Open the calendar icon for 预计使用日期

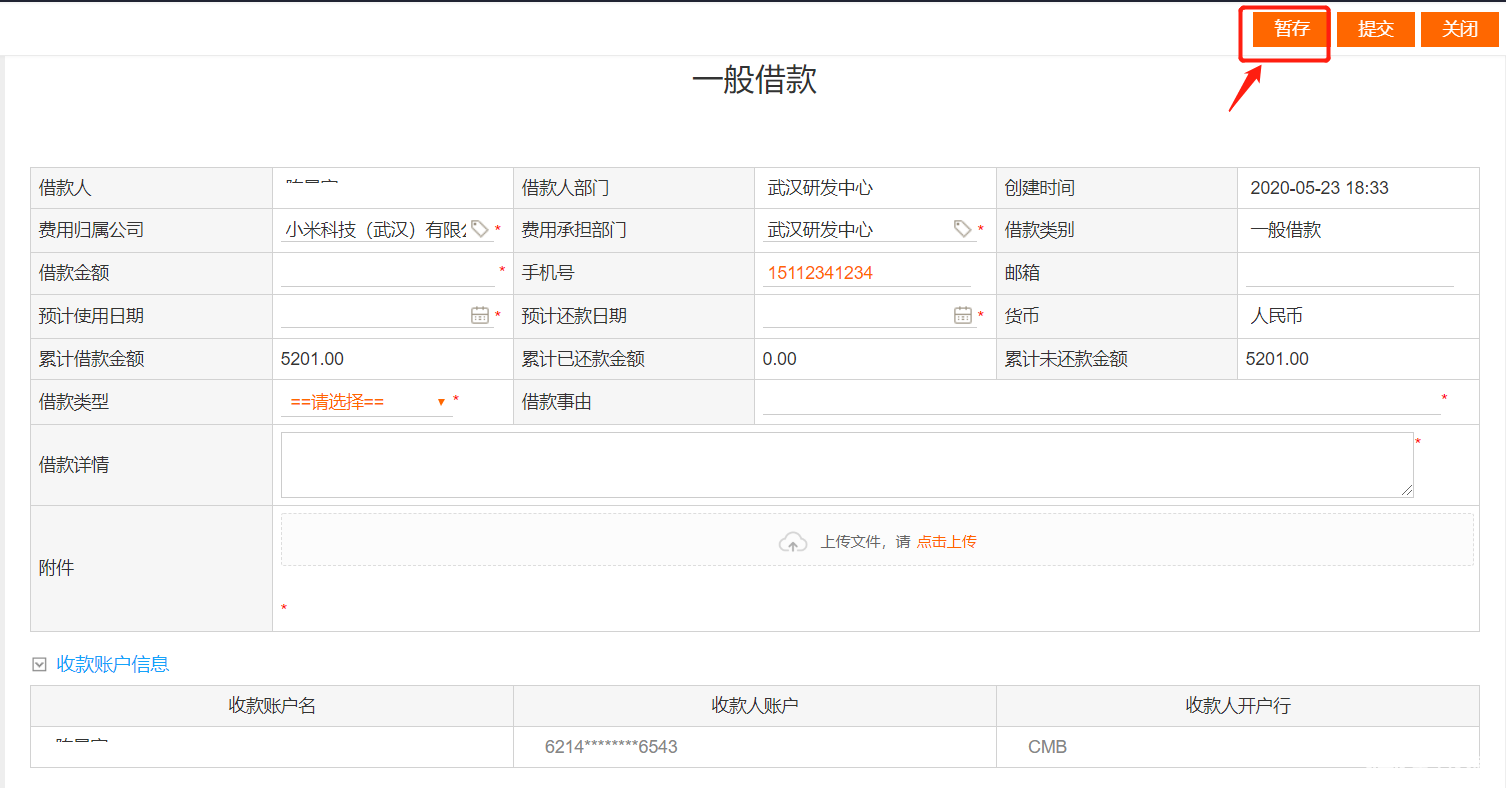click(x=480, y=315)
